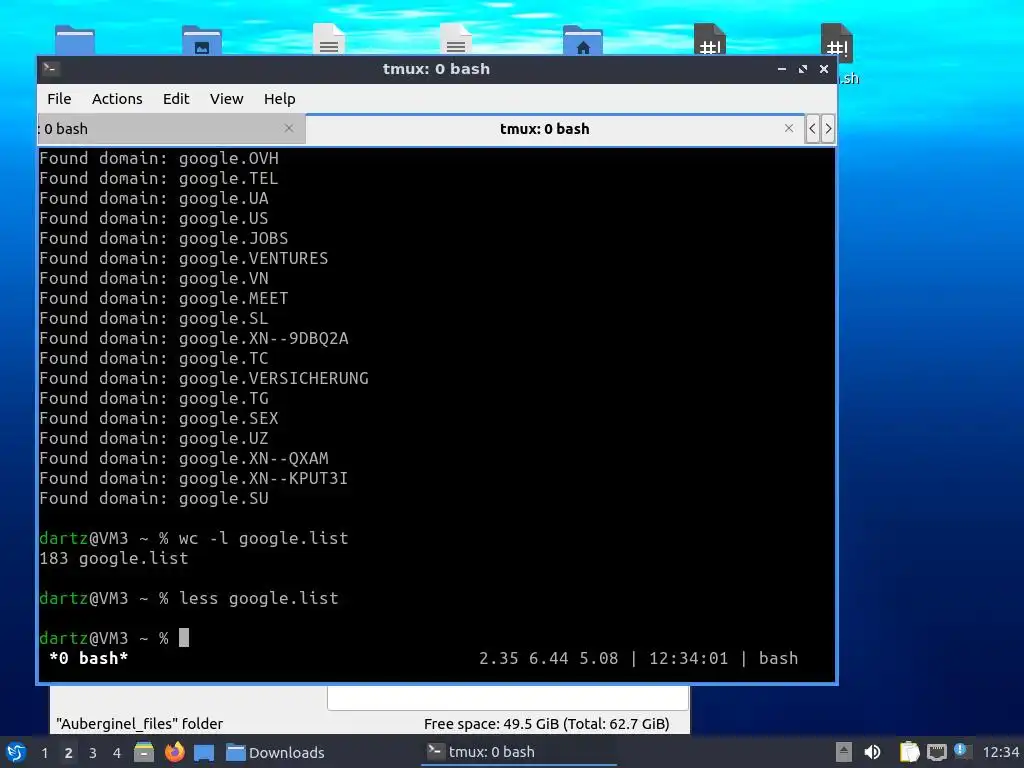Click the tmux '*0 bash*' window label
The image size is (1024, 768).
pos(88,658)
